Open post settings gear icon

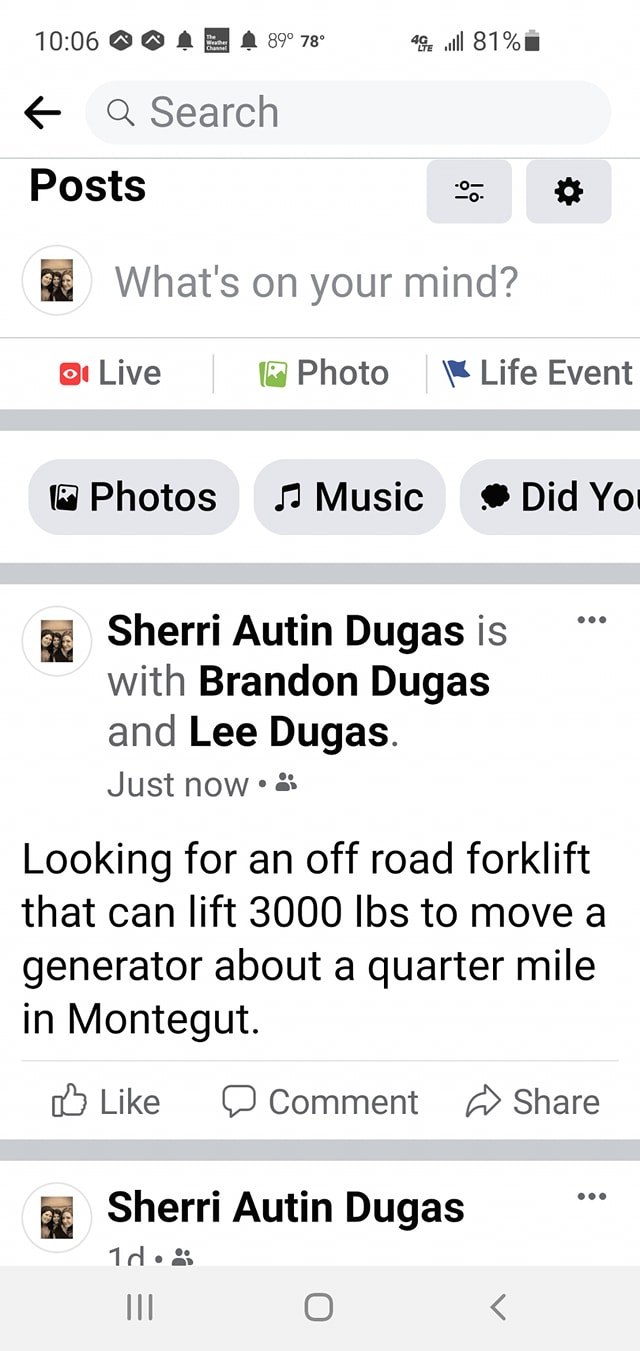pos(568,191)
